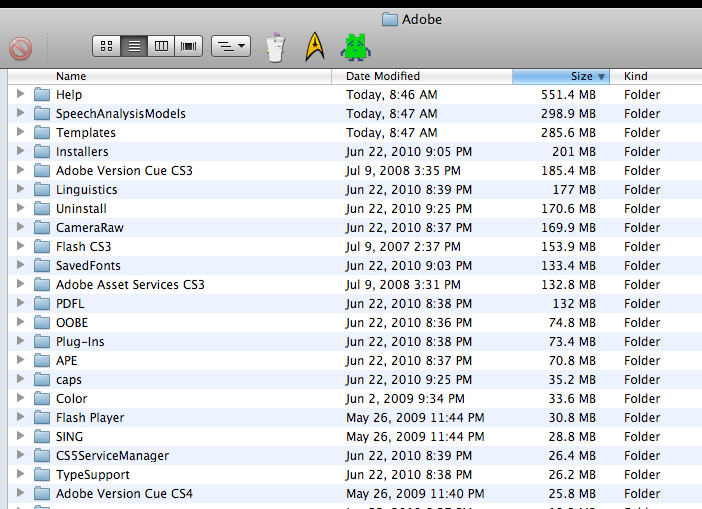The height and width of the screenshot is (509, 702).
Task: Expand the SavedFonts folder
Action: (20, 265)
